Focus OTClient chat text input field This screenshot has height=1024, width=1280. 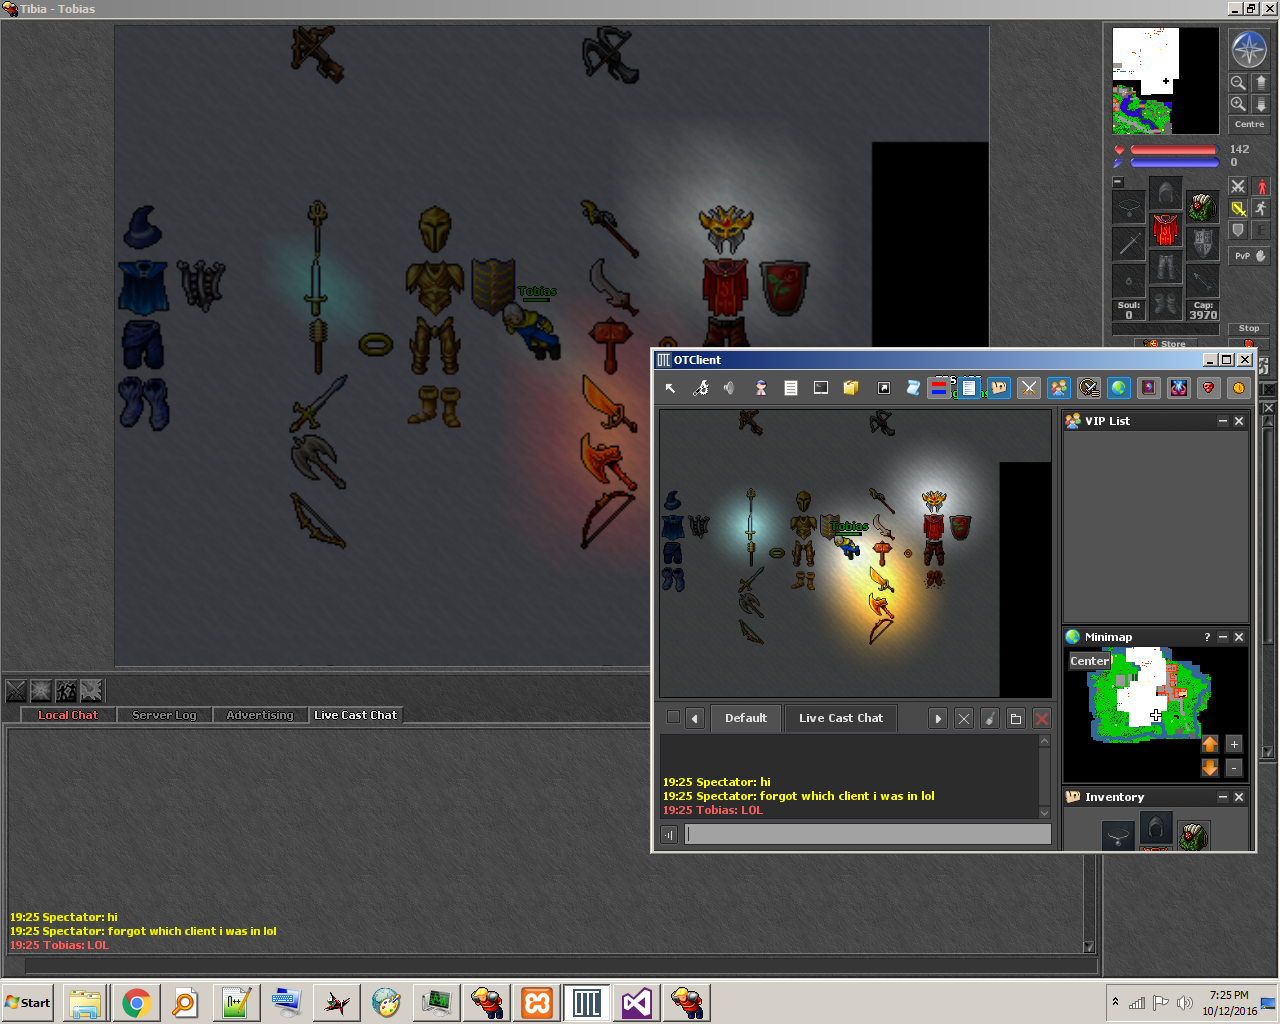868,834
